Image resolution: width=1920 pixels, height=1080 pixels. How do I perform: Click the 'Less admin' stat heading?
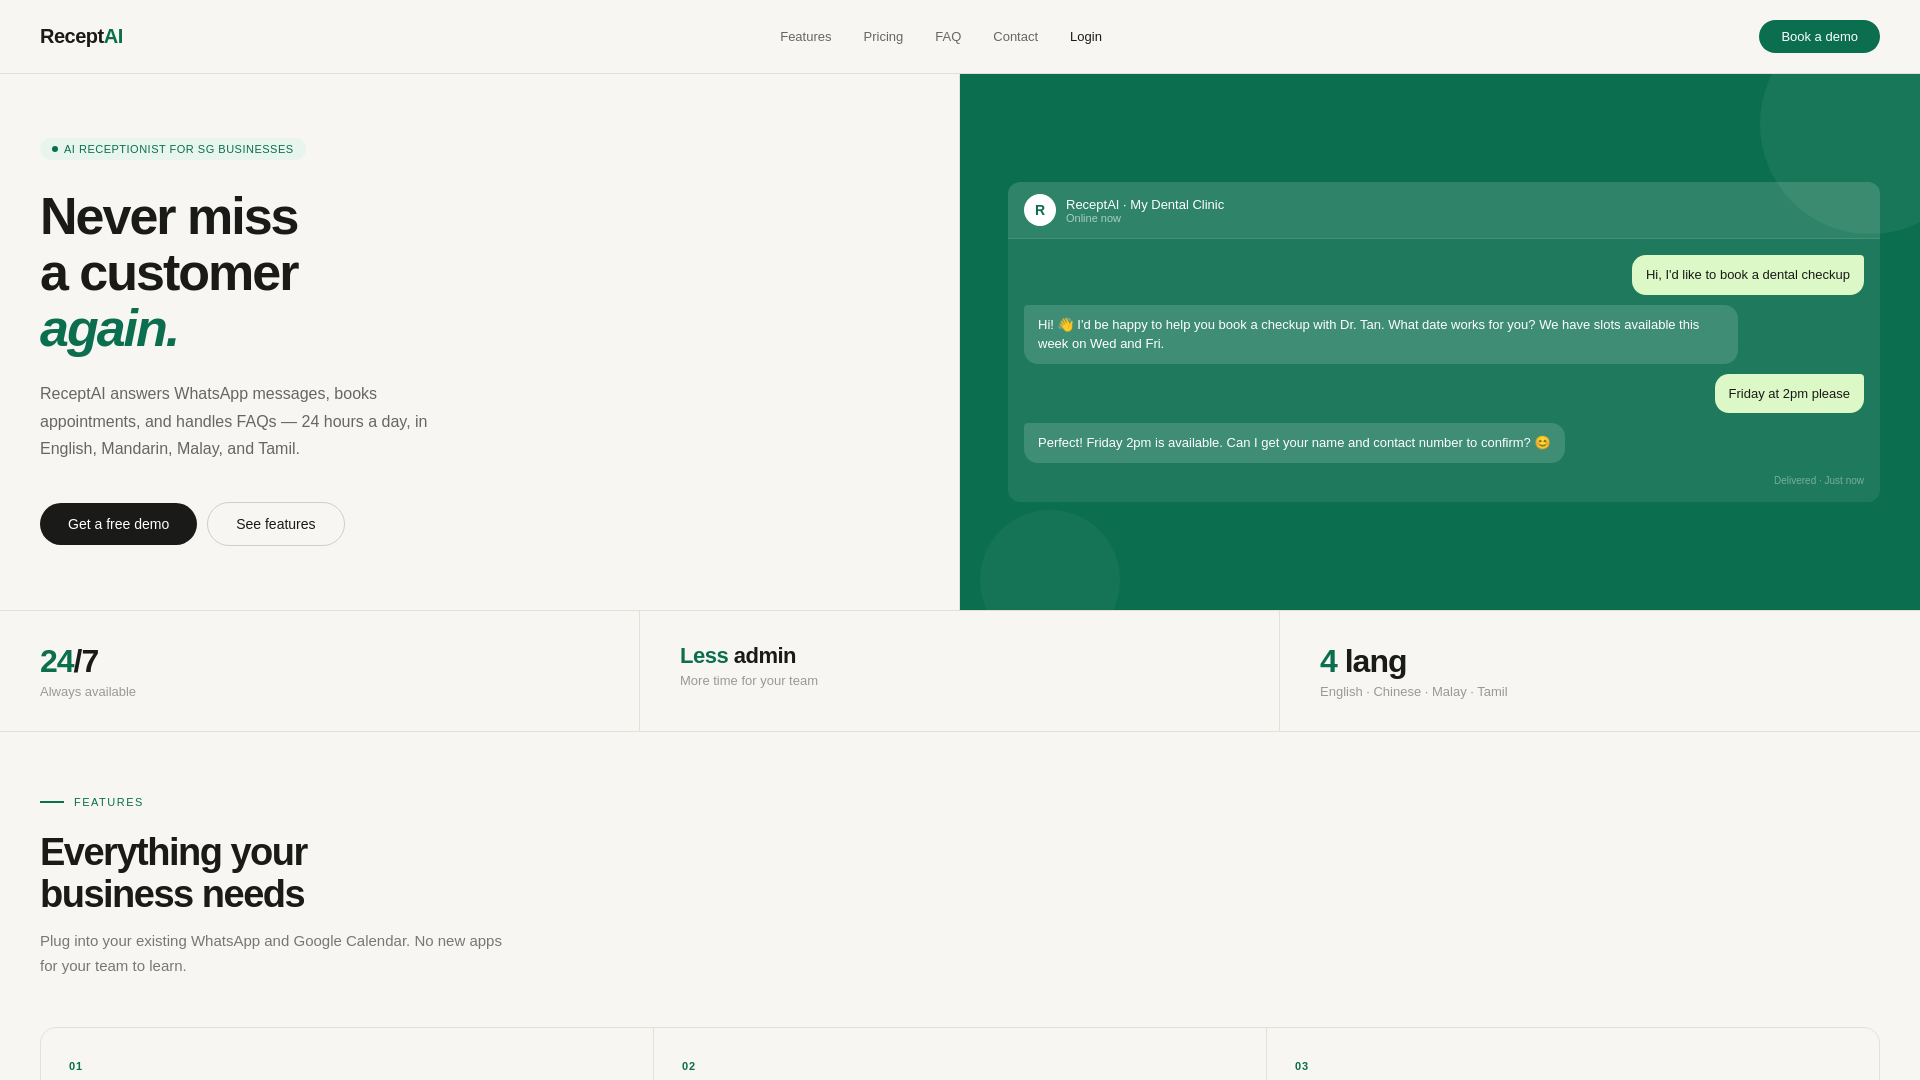pyautogui.click(x=738, y=656)
